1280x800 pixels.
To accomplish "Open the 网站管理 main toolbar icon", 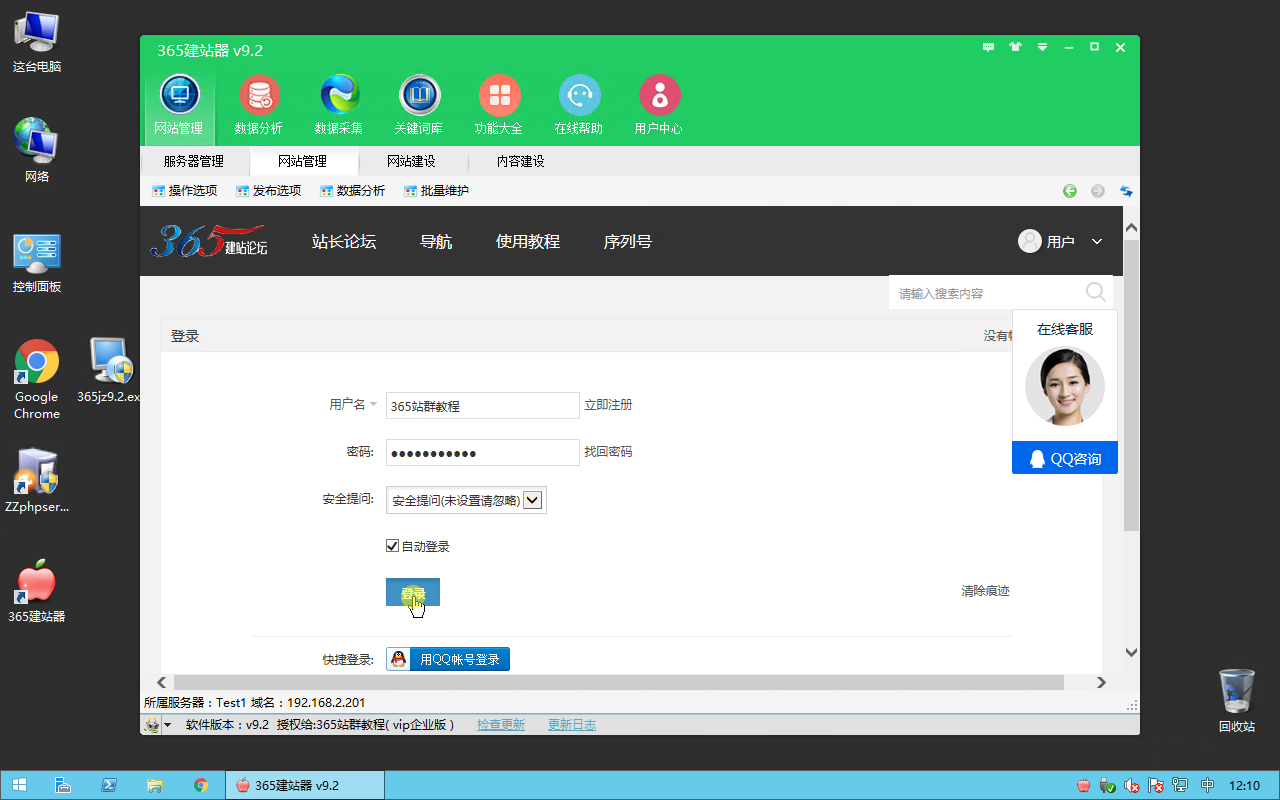I will click(x=179, y=104).
